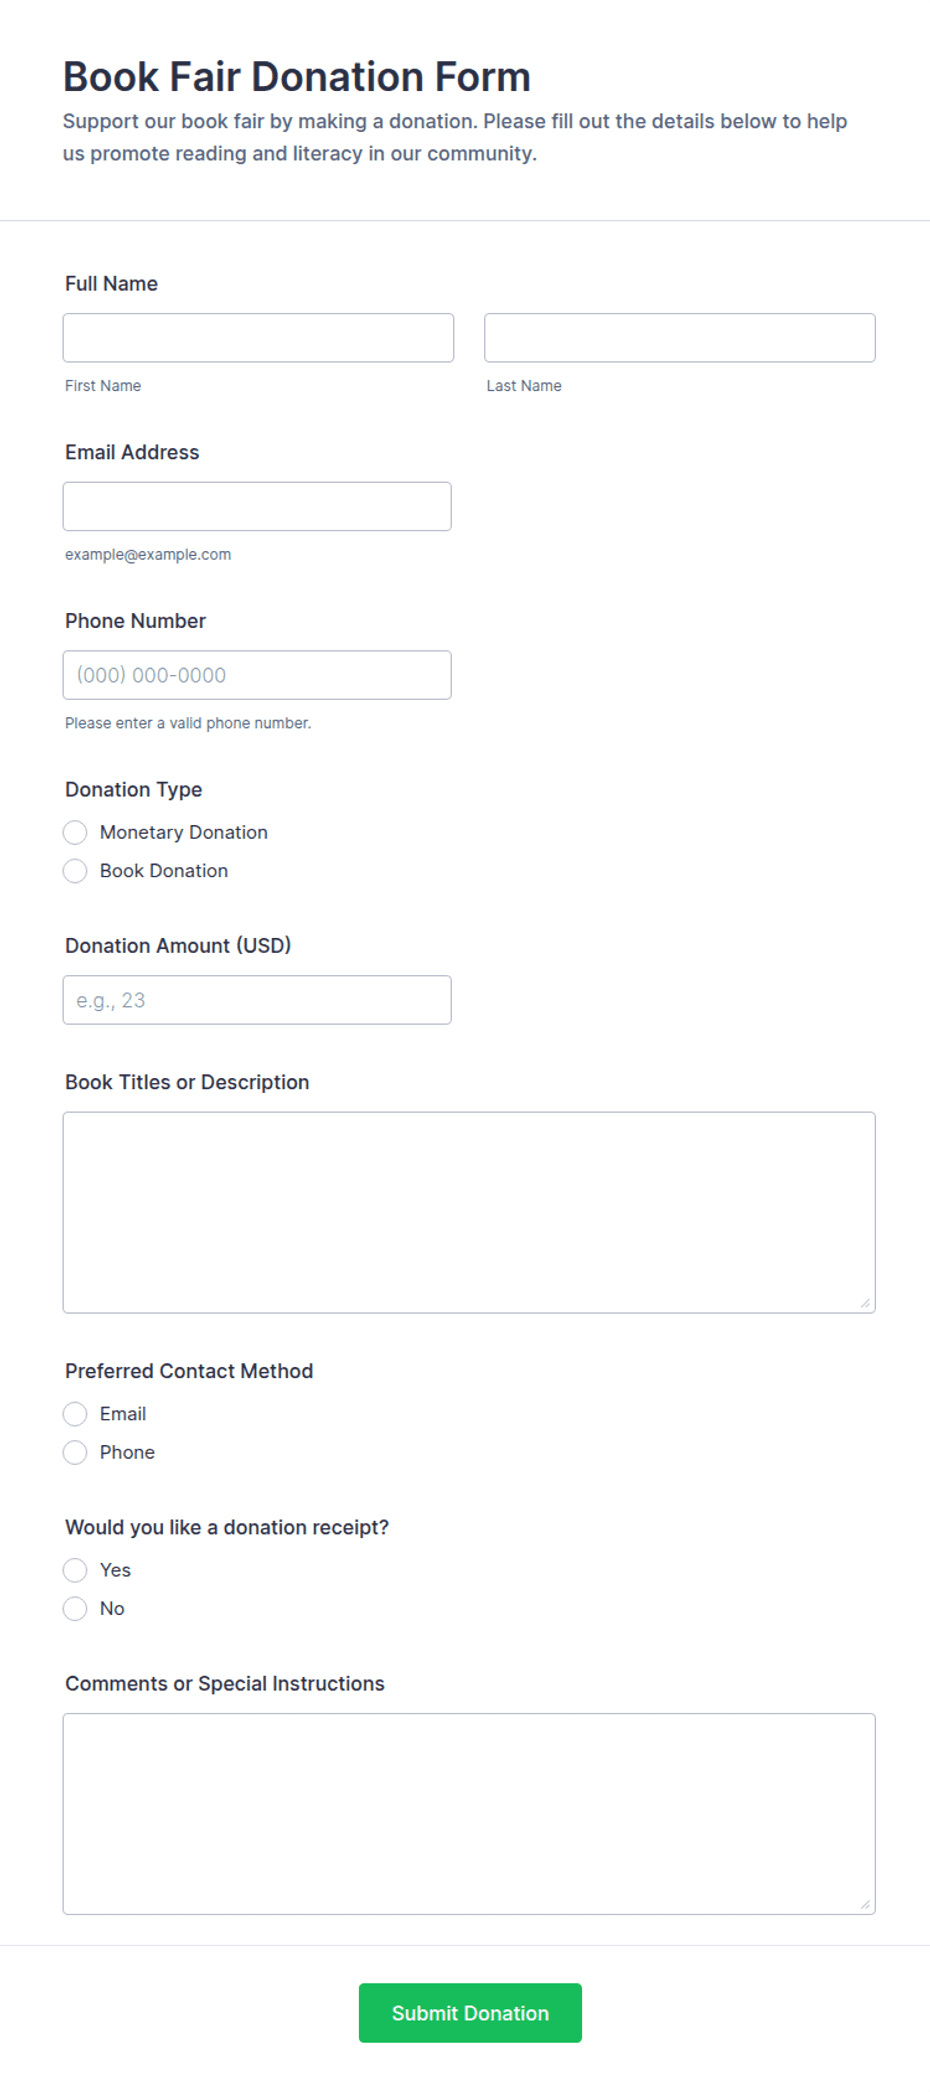The width and height of the screenshot is (930, 2092).
Task: Click the Email Address field label
Action: (132, 452)
